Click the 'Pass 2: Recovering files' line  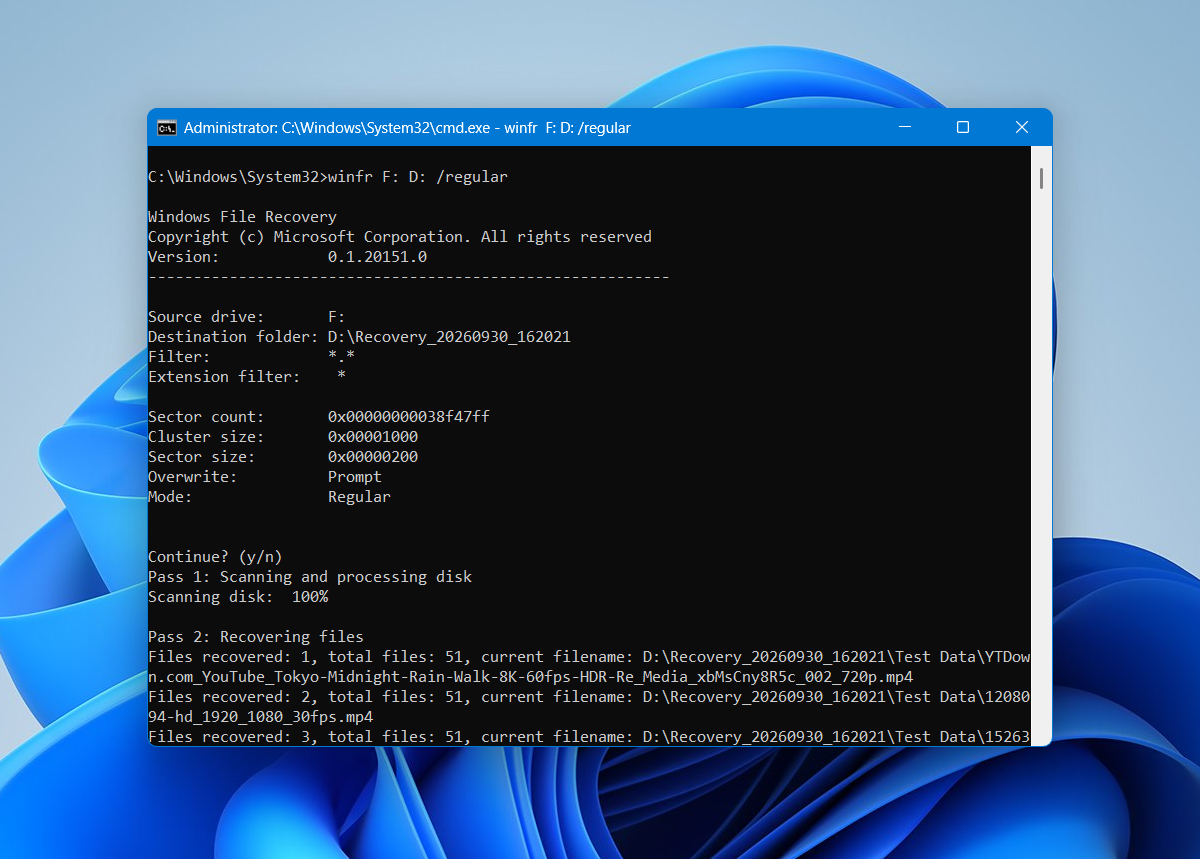pos(256,637)
